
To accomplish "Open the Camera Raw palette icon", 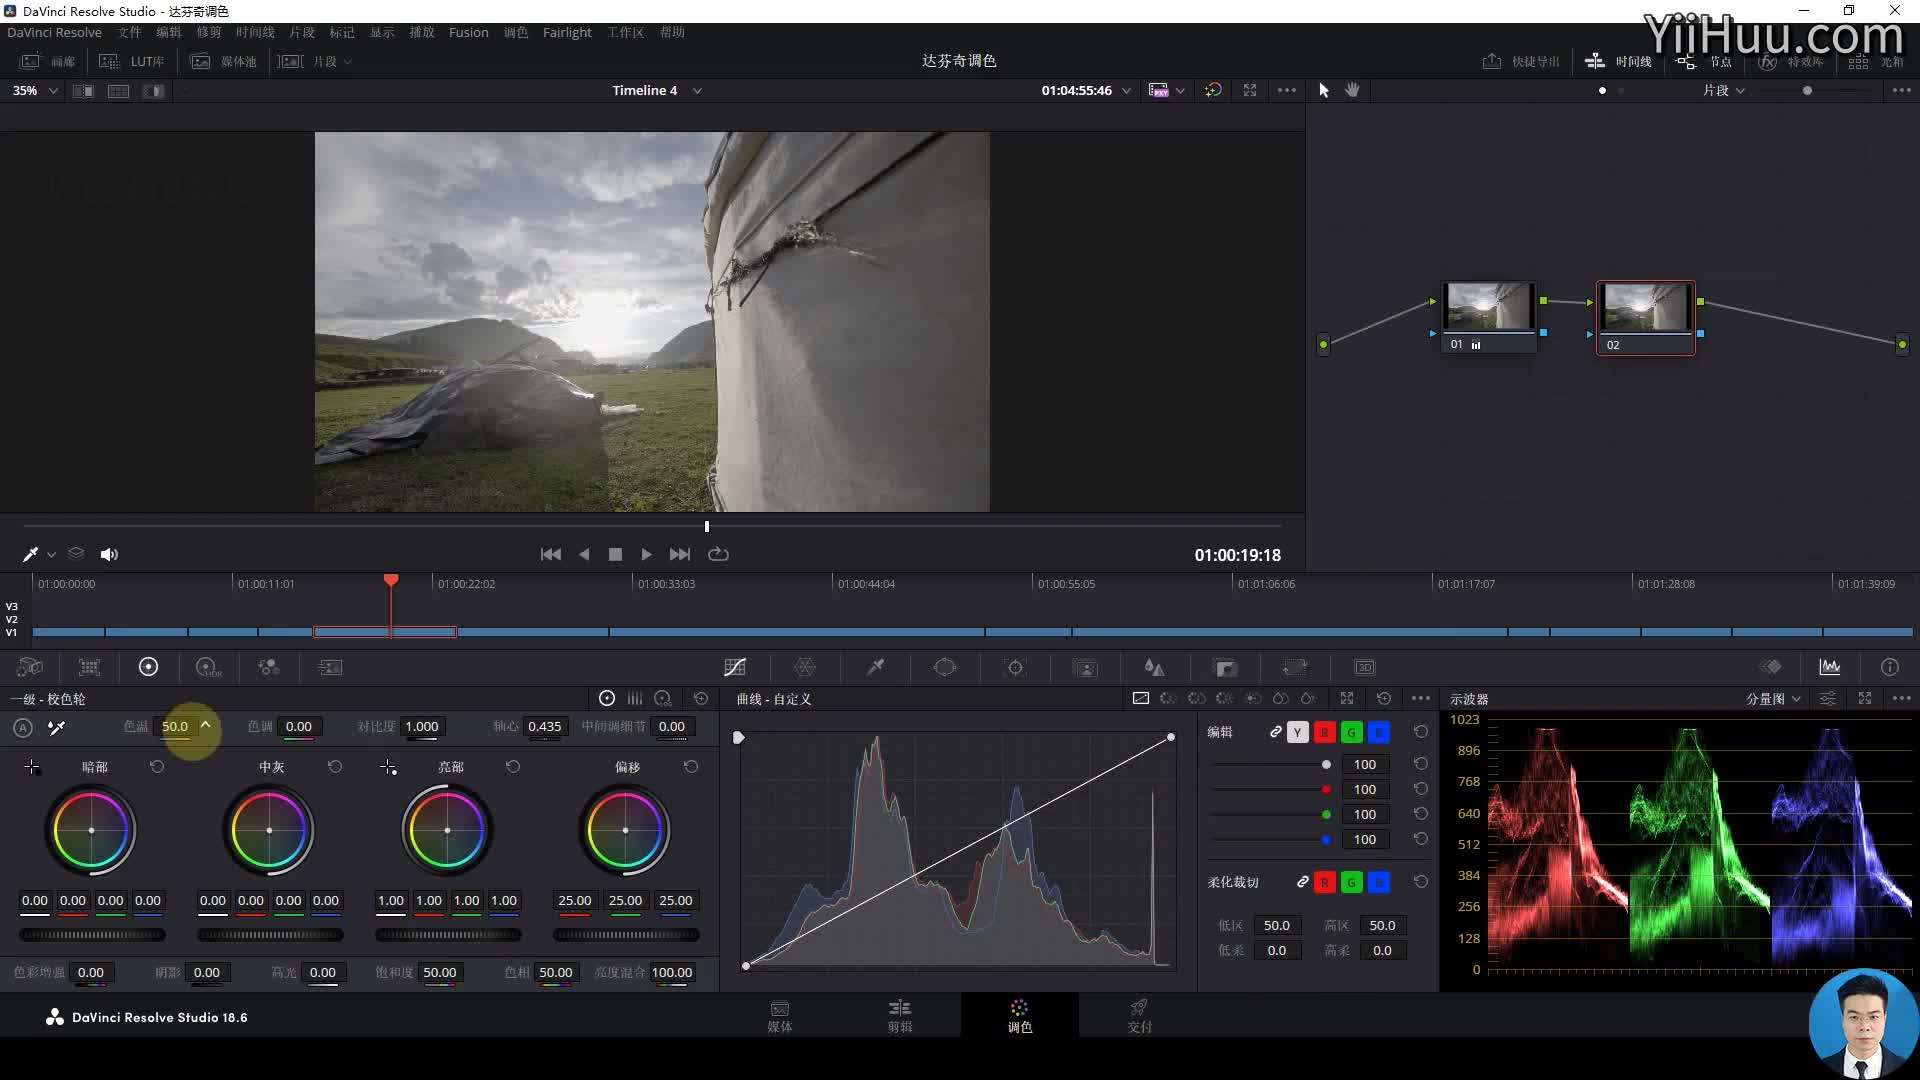I will pos(30,667).
